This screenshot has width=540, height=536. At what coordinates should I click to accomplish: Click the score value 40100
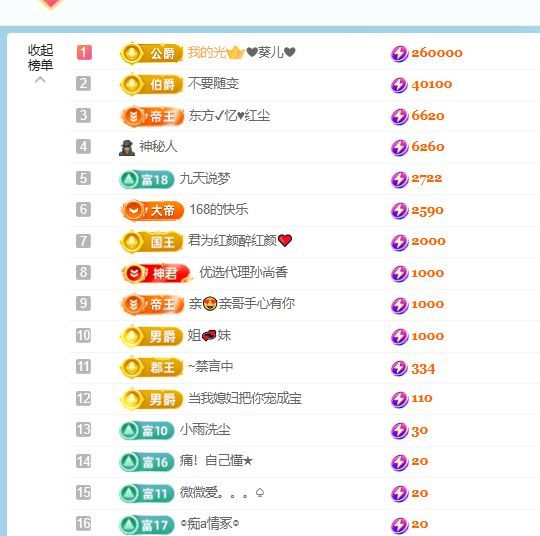tap(432, 85)
